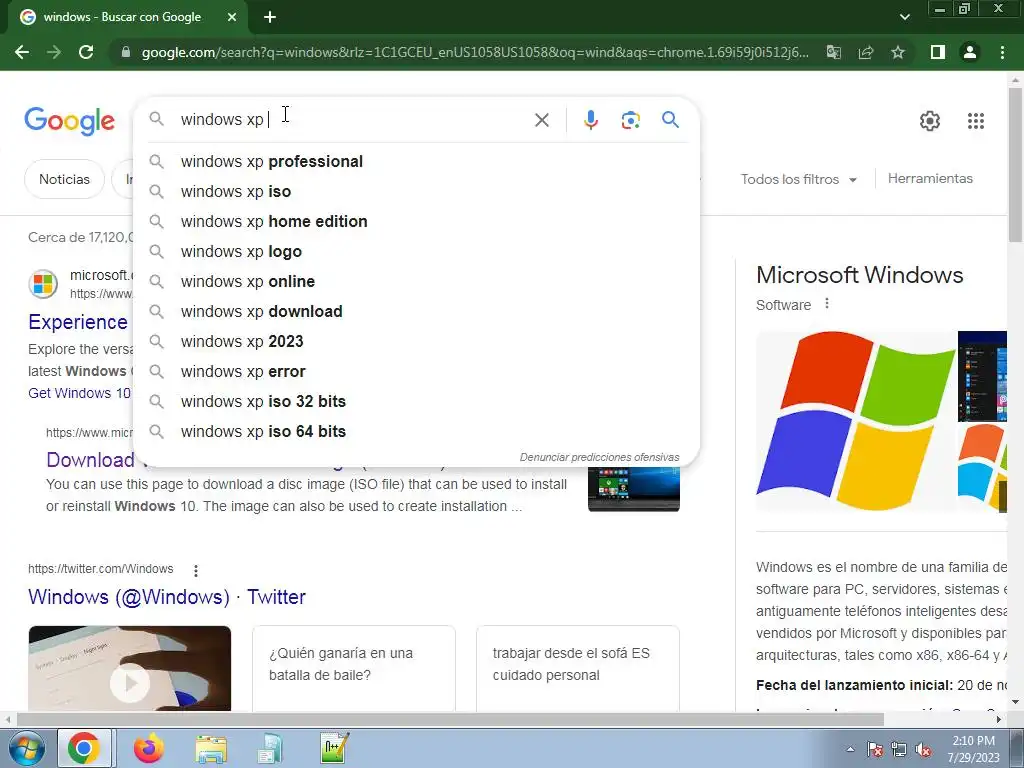Click the share page icon
The image size is (1024, 768).
pyautogui.click(x=866, y=52)
